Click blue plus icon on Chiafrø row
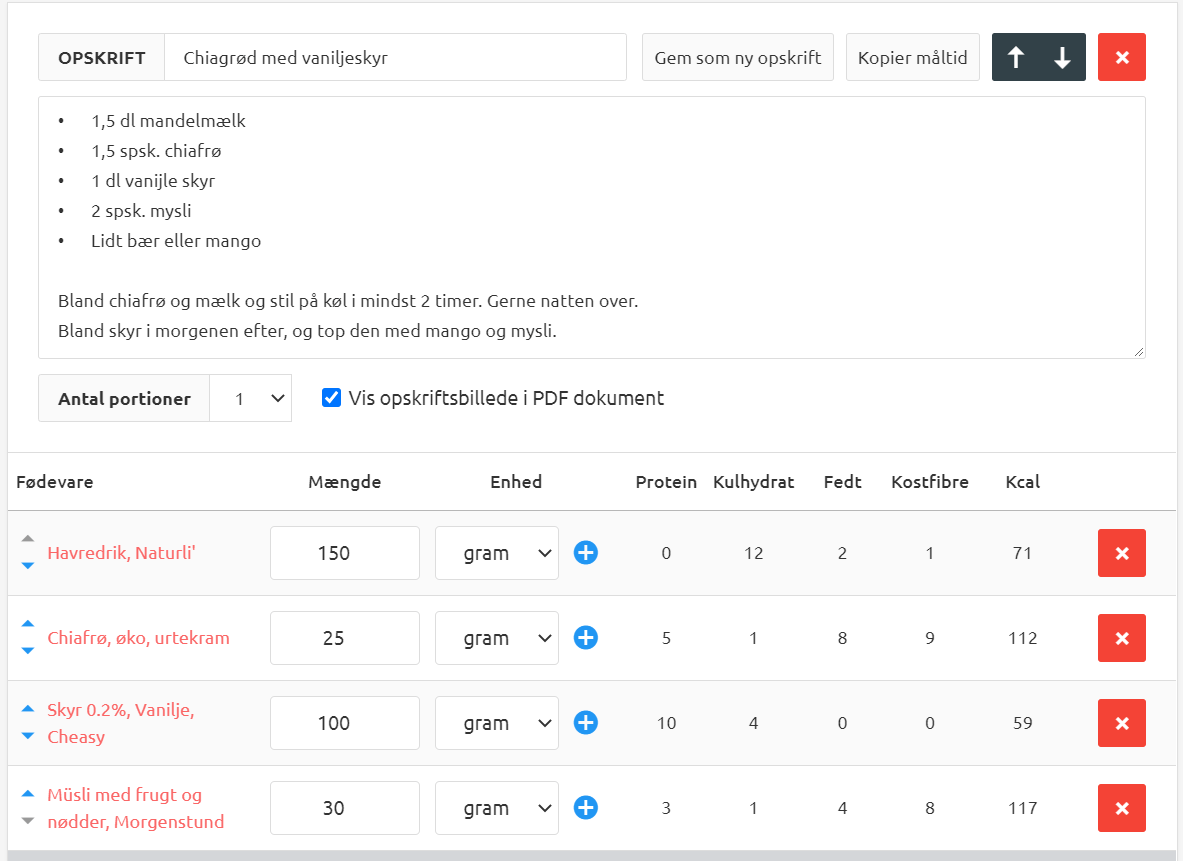 [x=586, y=638]
